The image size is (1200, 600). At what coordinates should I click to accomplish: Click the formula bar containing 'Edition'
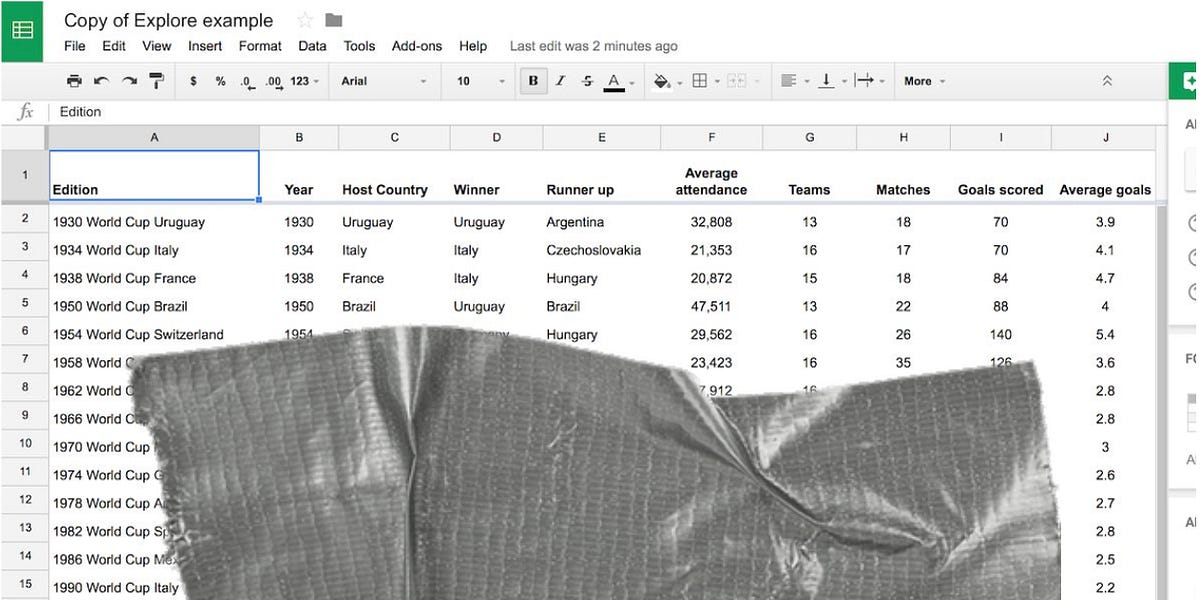click(x=610, y=112)
